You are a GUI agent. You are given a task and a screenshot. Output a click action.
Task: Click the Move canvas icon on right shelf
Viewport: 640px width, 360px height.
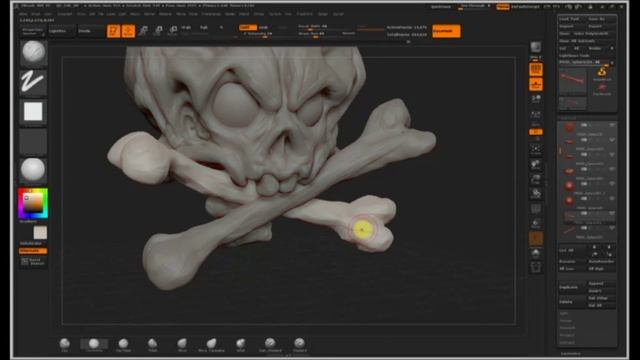[536, 164]
